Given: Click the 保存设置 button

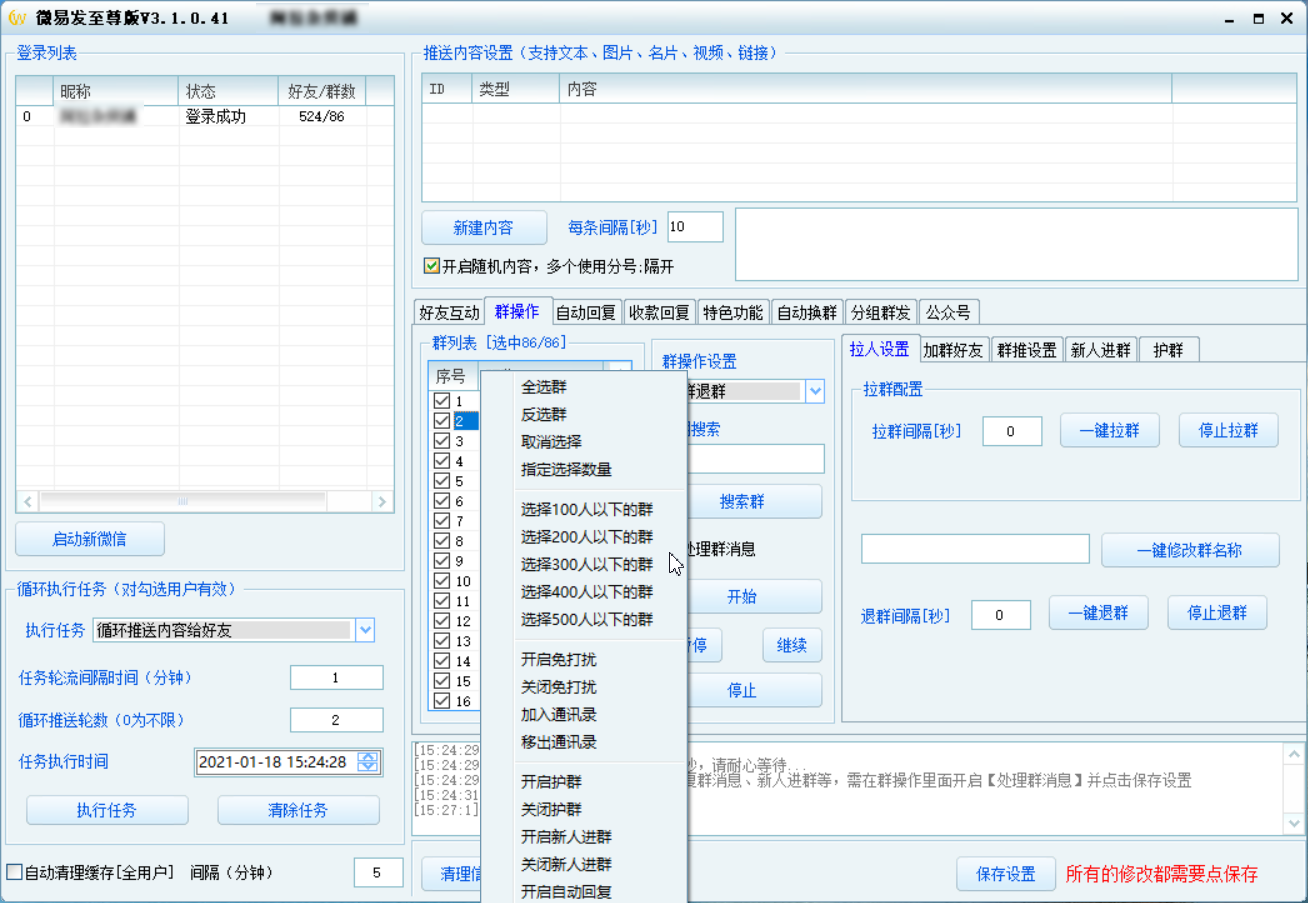Looking at the screenshot, I should coord(1006,874).
